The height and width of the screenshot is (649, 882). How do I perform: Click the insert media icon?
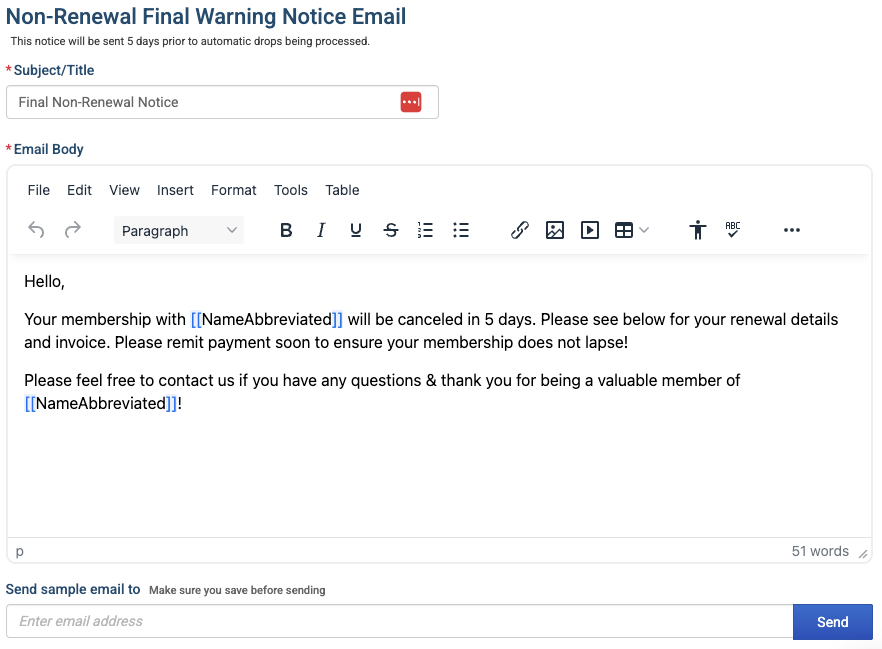[x=590, y=230]
